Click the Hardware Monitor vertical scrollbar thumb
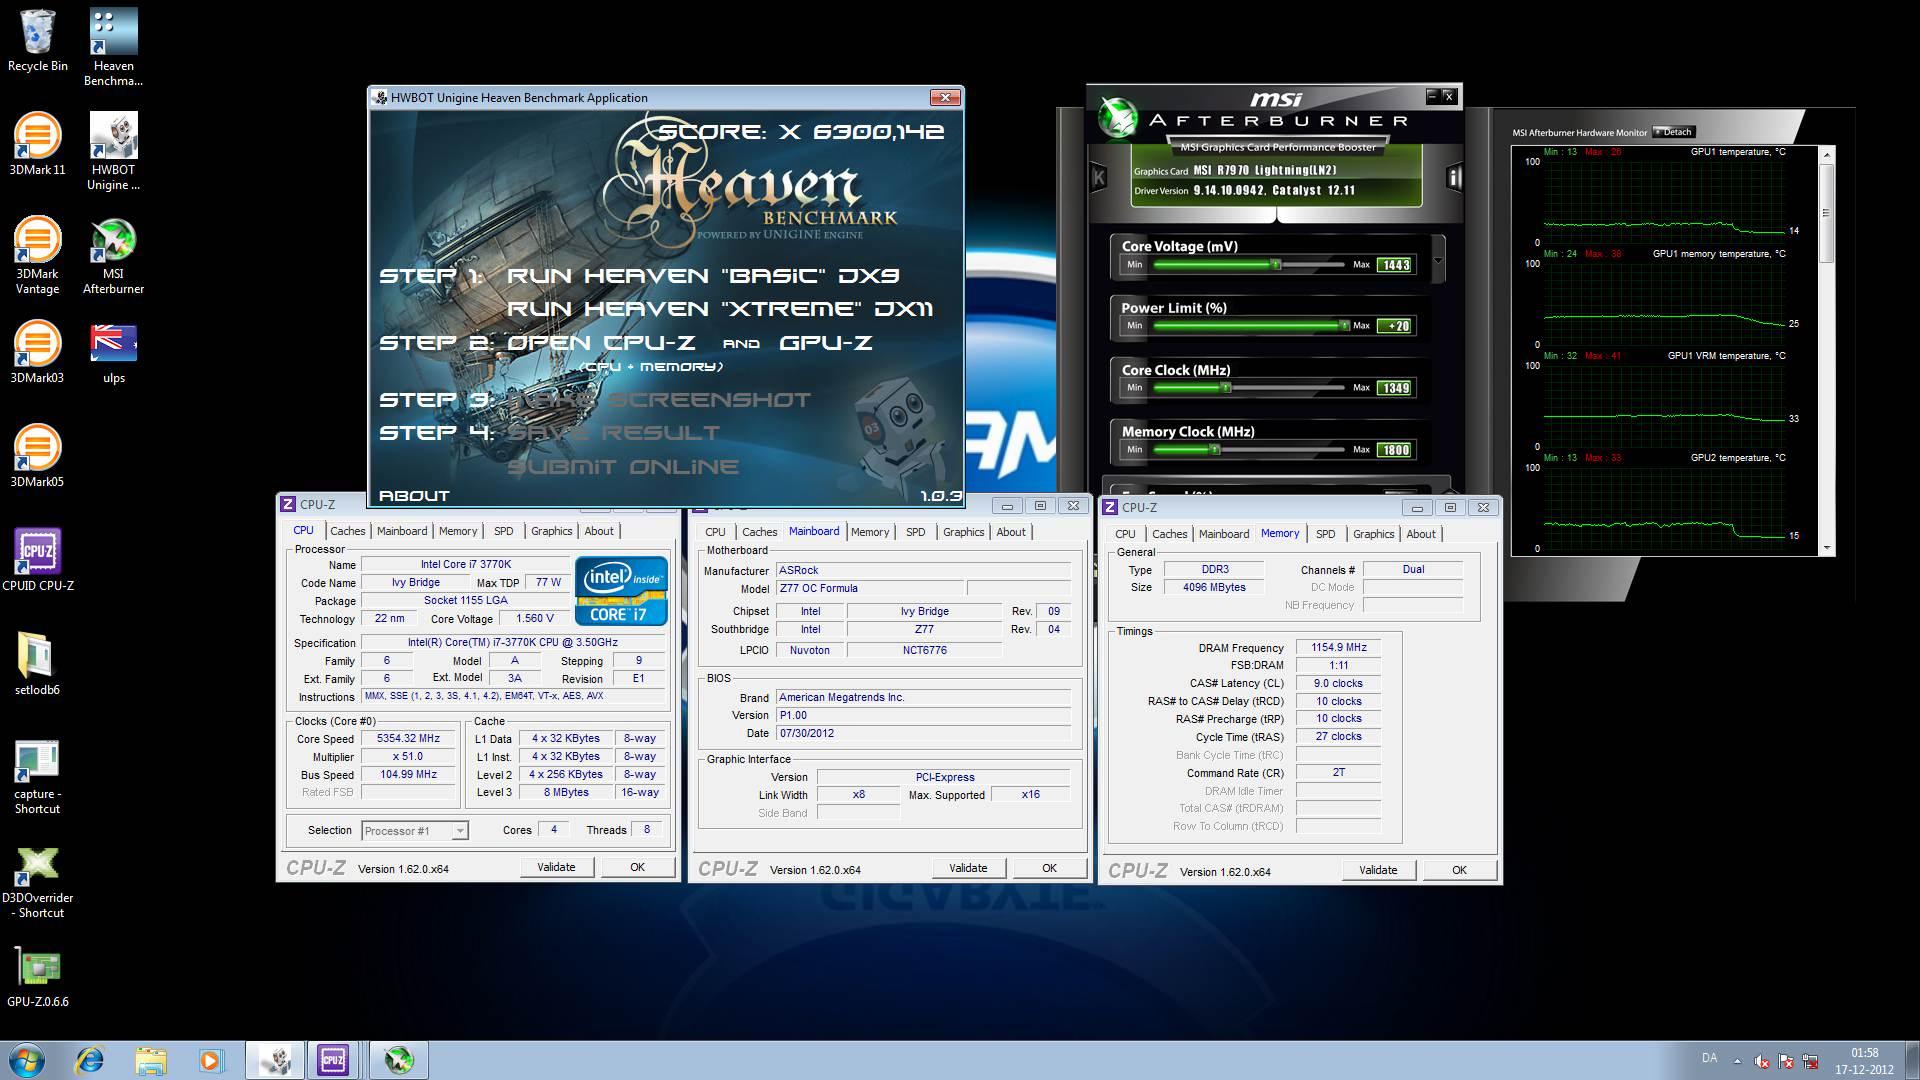The image size is (1920, 1080). pyautogui.click(x=1826, y=213)
